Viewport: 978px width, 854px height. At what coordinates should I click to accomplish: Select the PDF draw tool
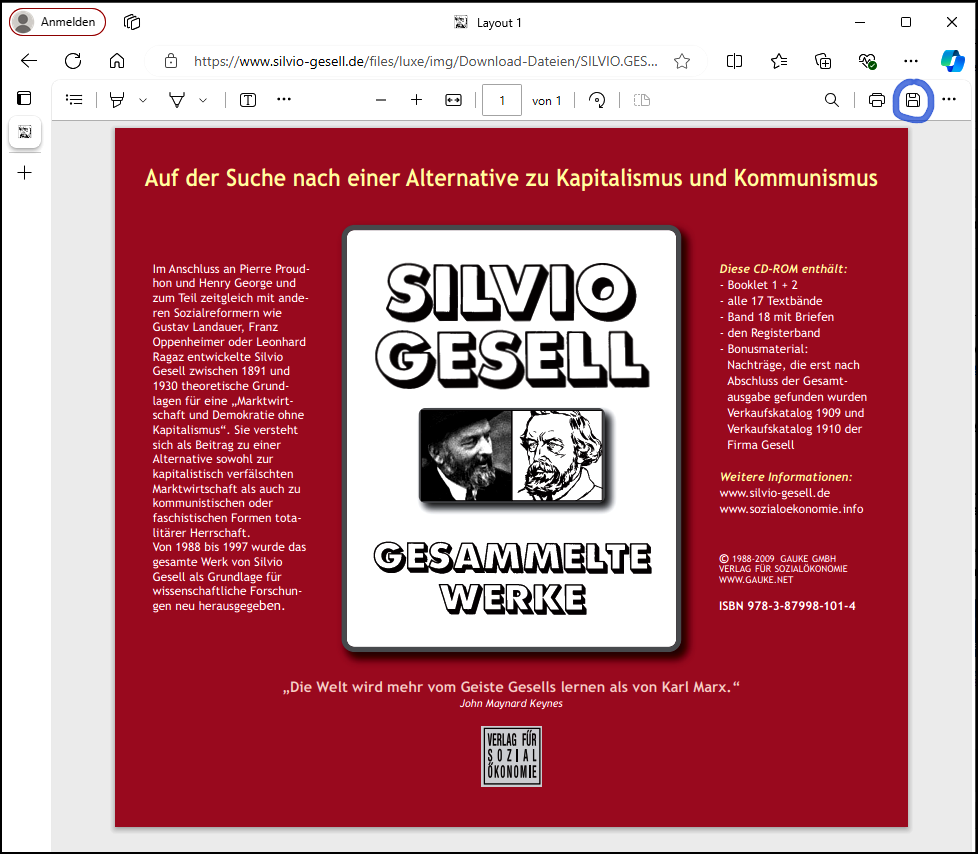(177, 100)
